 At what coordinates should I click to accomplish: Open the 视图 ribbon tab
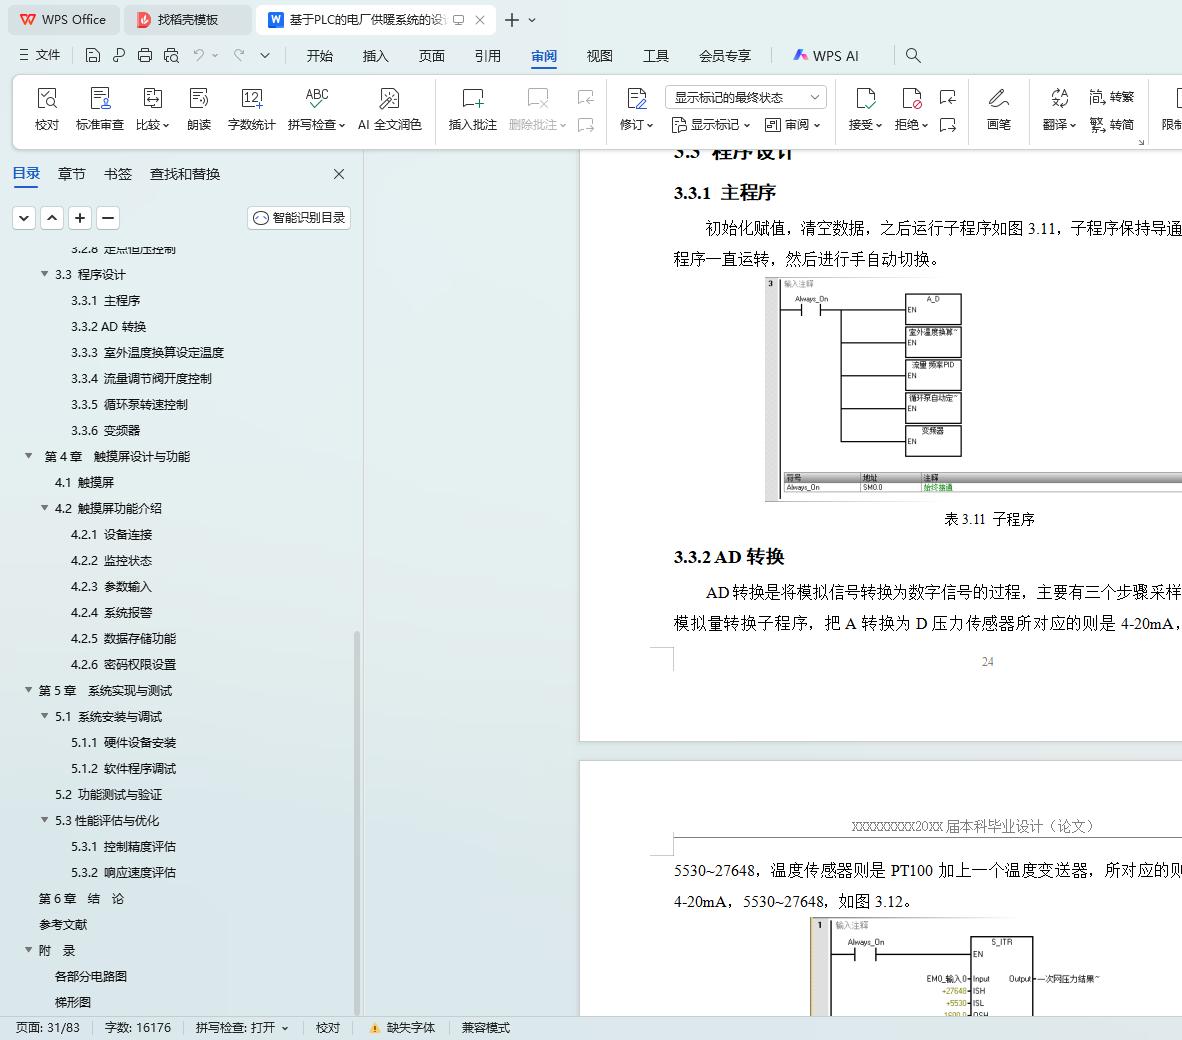point(600,56)
